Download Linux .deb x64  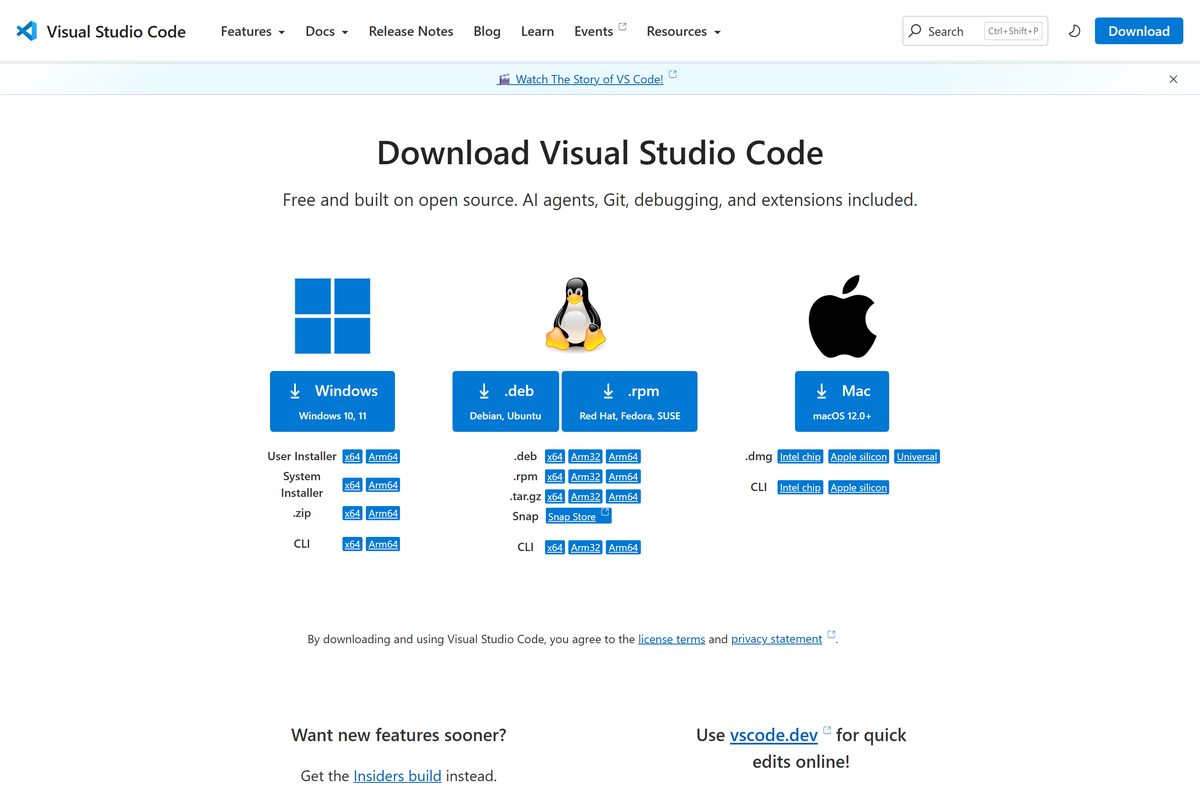pyautogui.click(x=555, y=457)
